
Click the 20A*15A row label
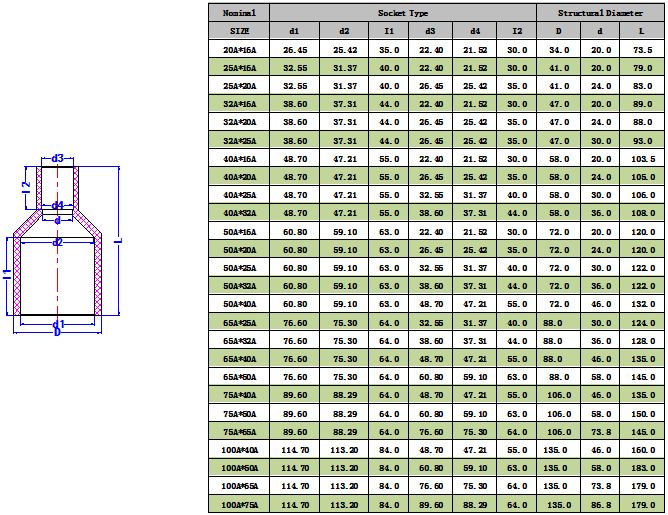coord(240,49)
